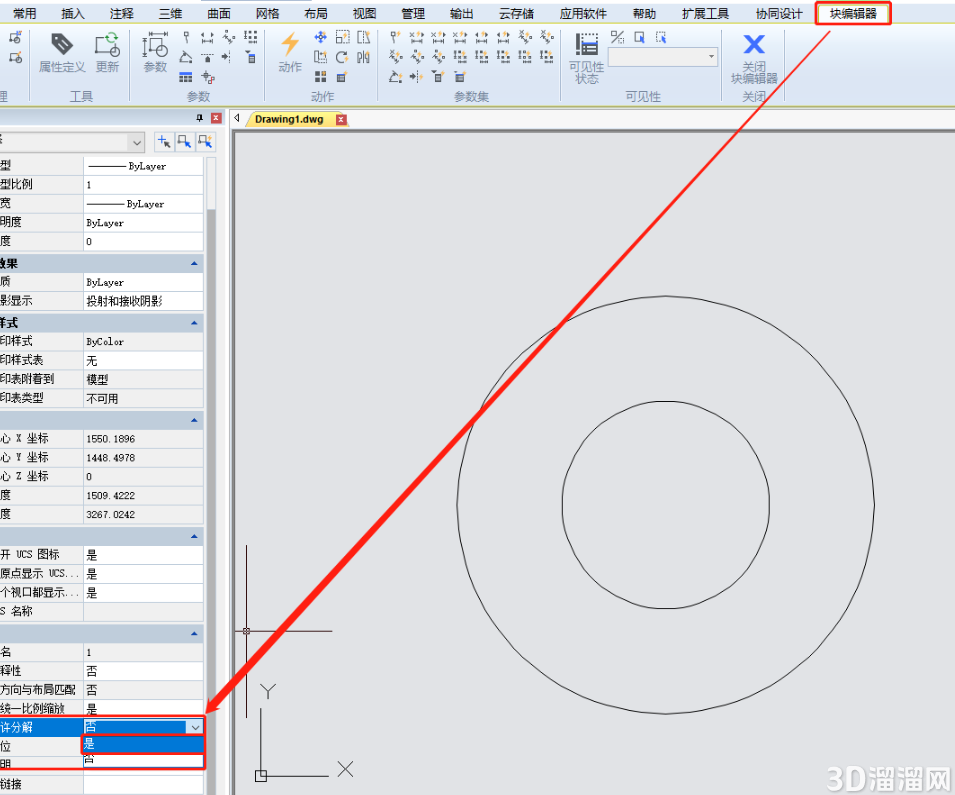The width and height of the screenshot is (955, 795).
Task: Click the ByColor plot style value
Action: [x=143, y=342]
